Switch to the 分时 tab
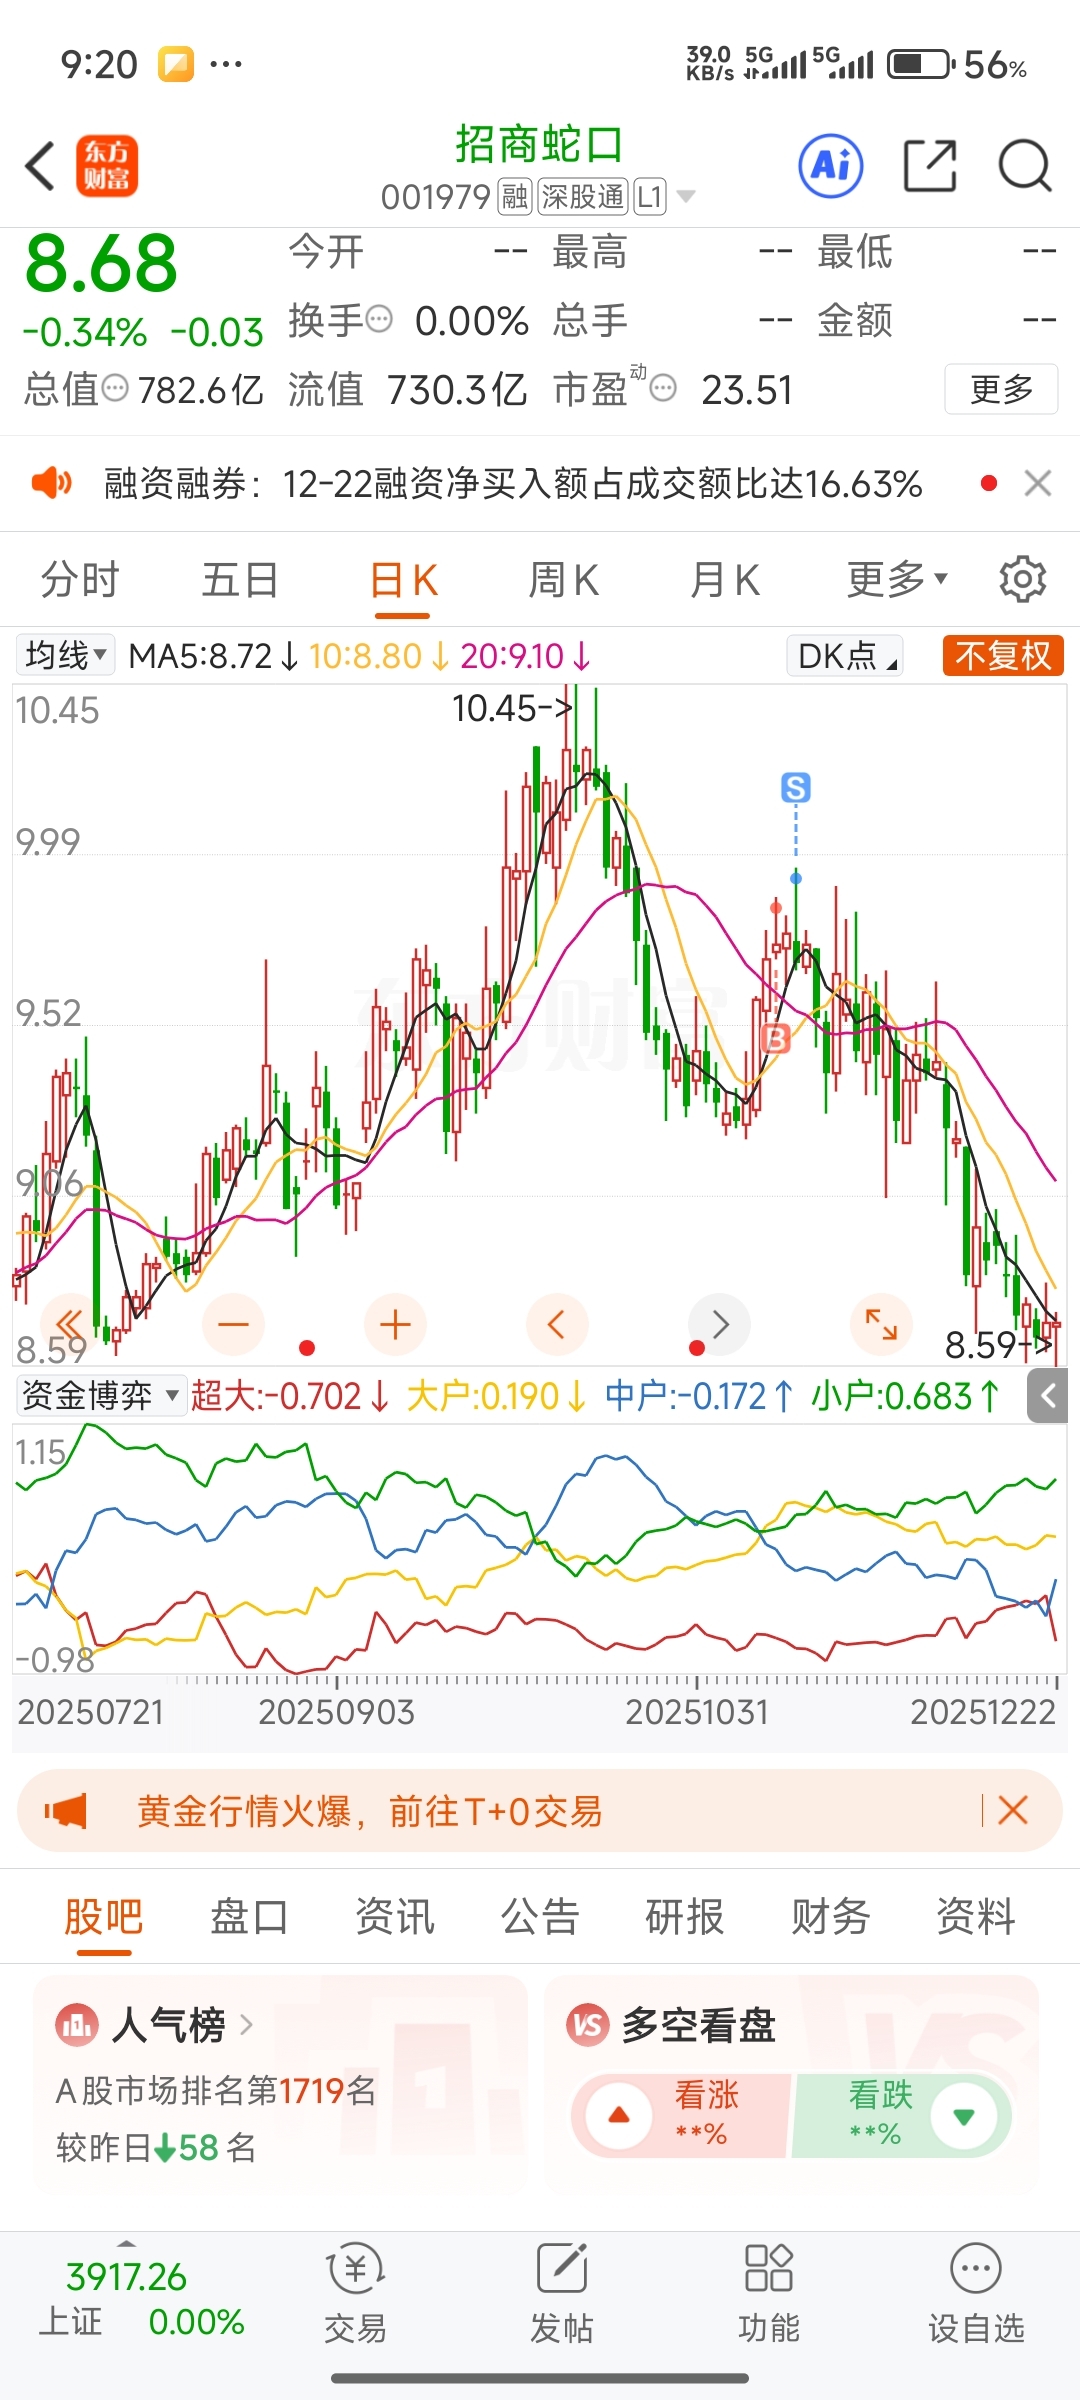The height and width of the screenshot is (2400, 1080). [x=80, y=579]
